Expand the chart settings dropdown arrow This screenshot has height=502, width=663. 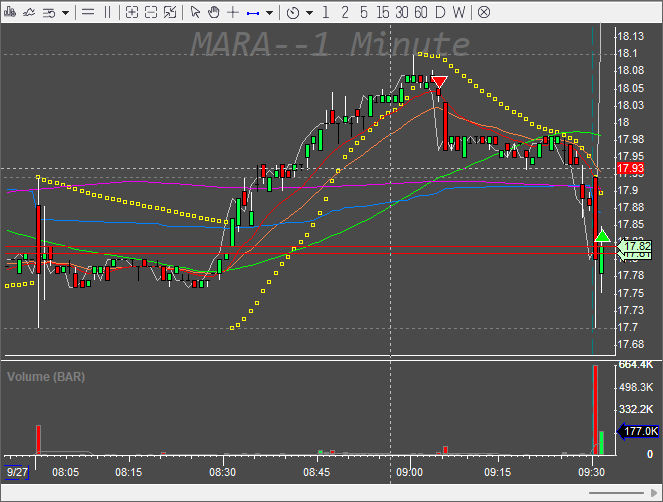[x=66, y=13]
